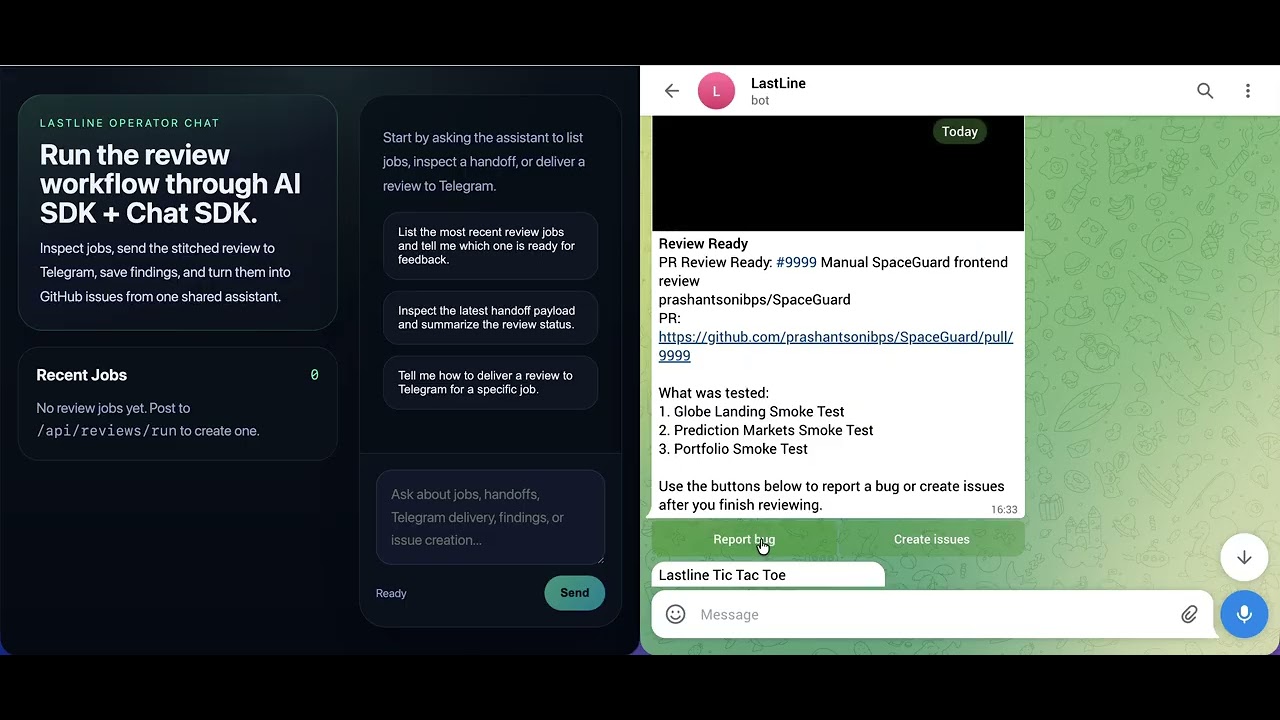Image resolution: width=1280 pixels, height=720 pixels.
Task: Click the Create issues button
Action: coord(932,539)
